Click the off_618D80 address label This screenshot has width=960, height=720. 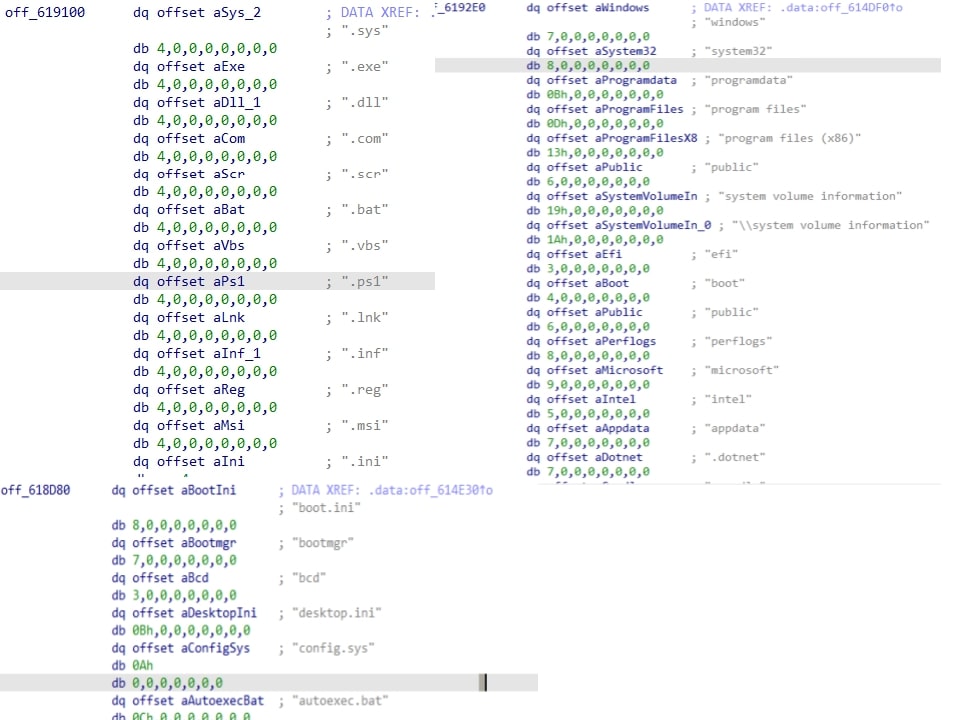(36, 490)
